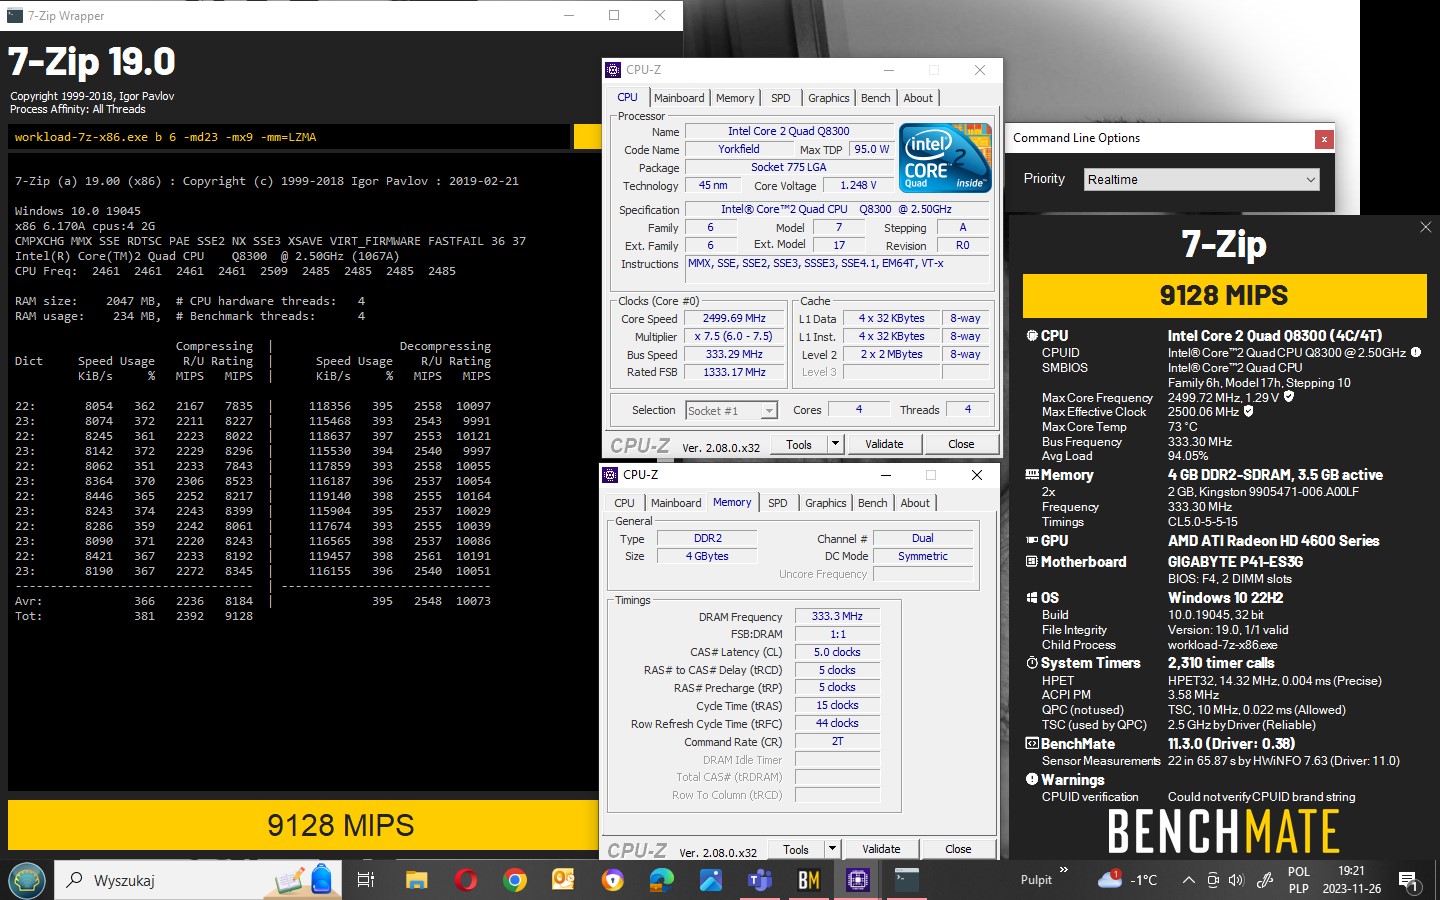
Task: Open Graphics tab in upper CPU-Z window
Action: pyautogui.click(x=829, y=98)
